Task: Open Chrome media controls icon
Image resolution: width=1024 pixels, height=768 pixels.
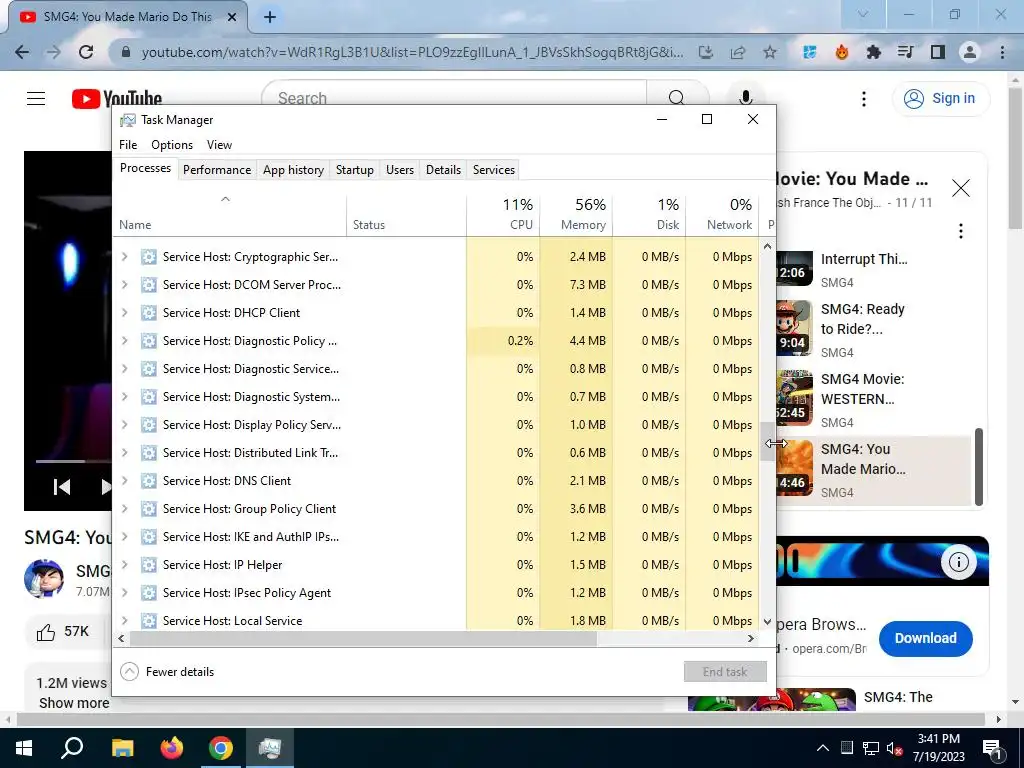Action: pos(906,52)
